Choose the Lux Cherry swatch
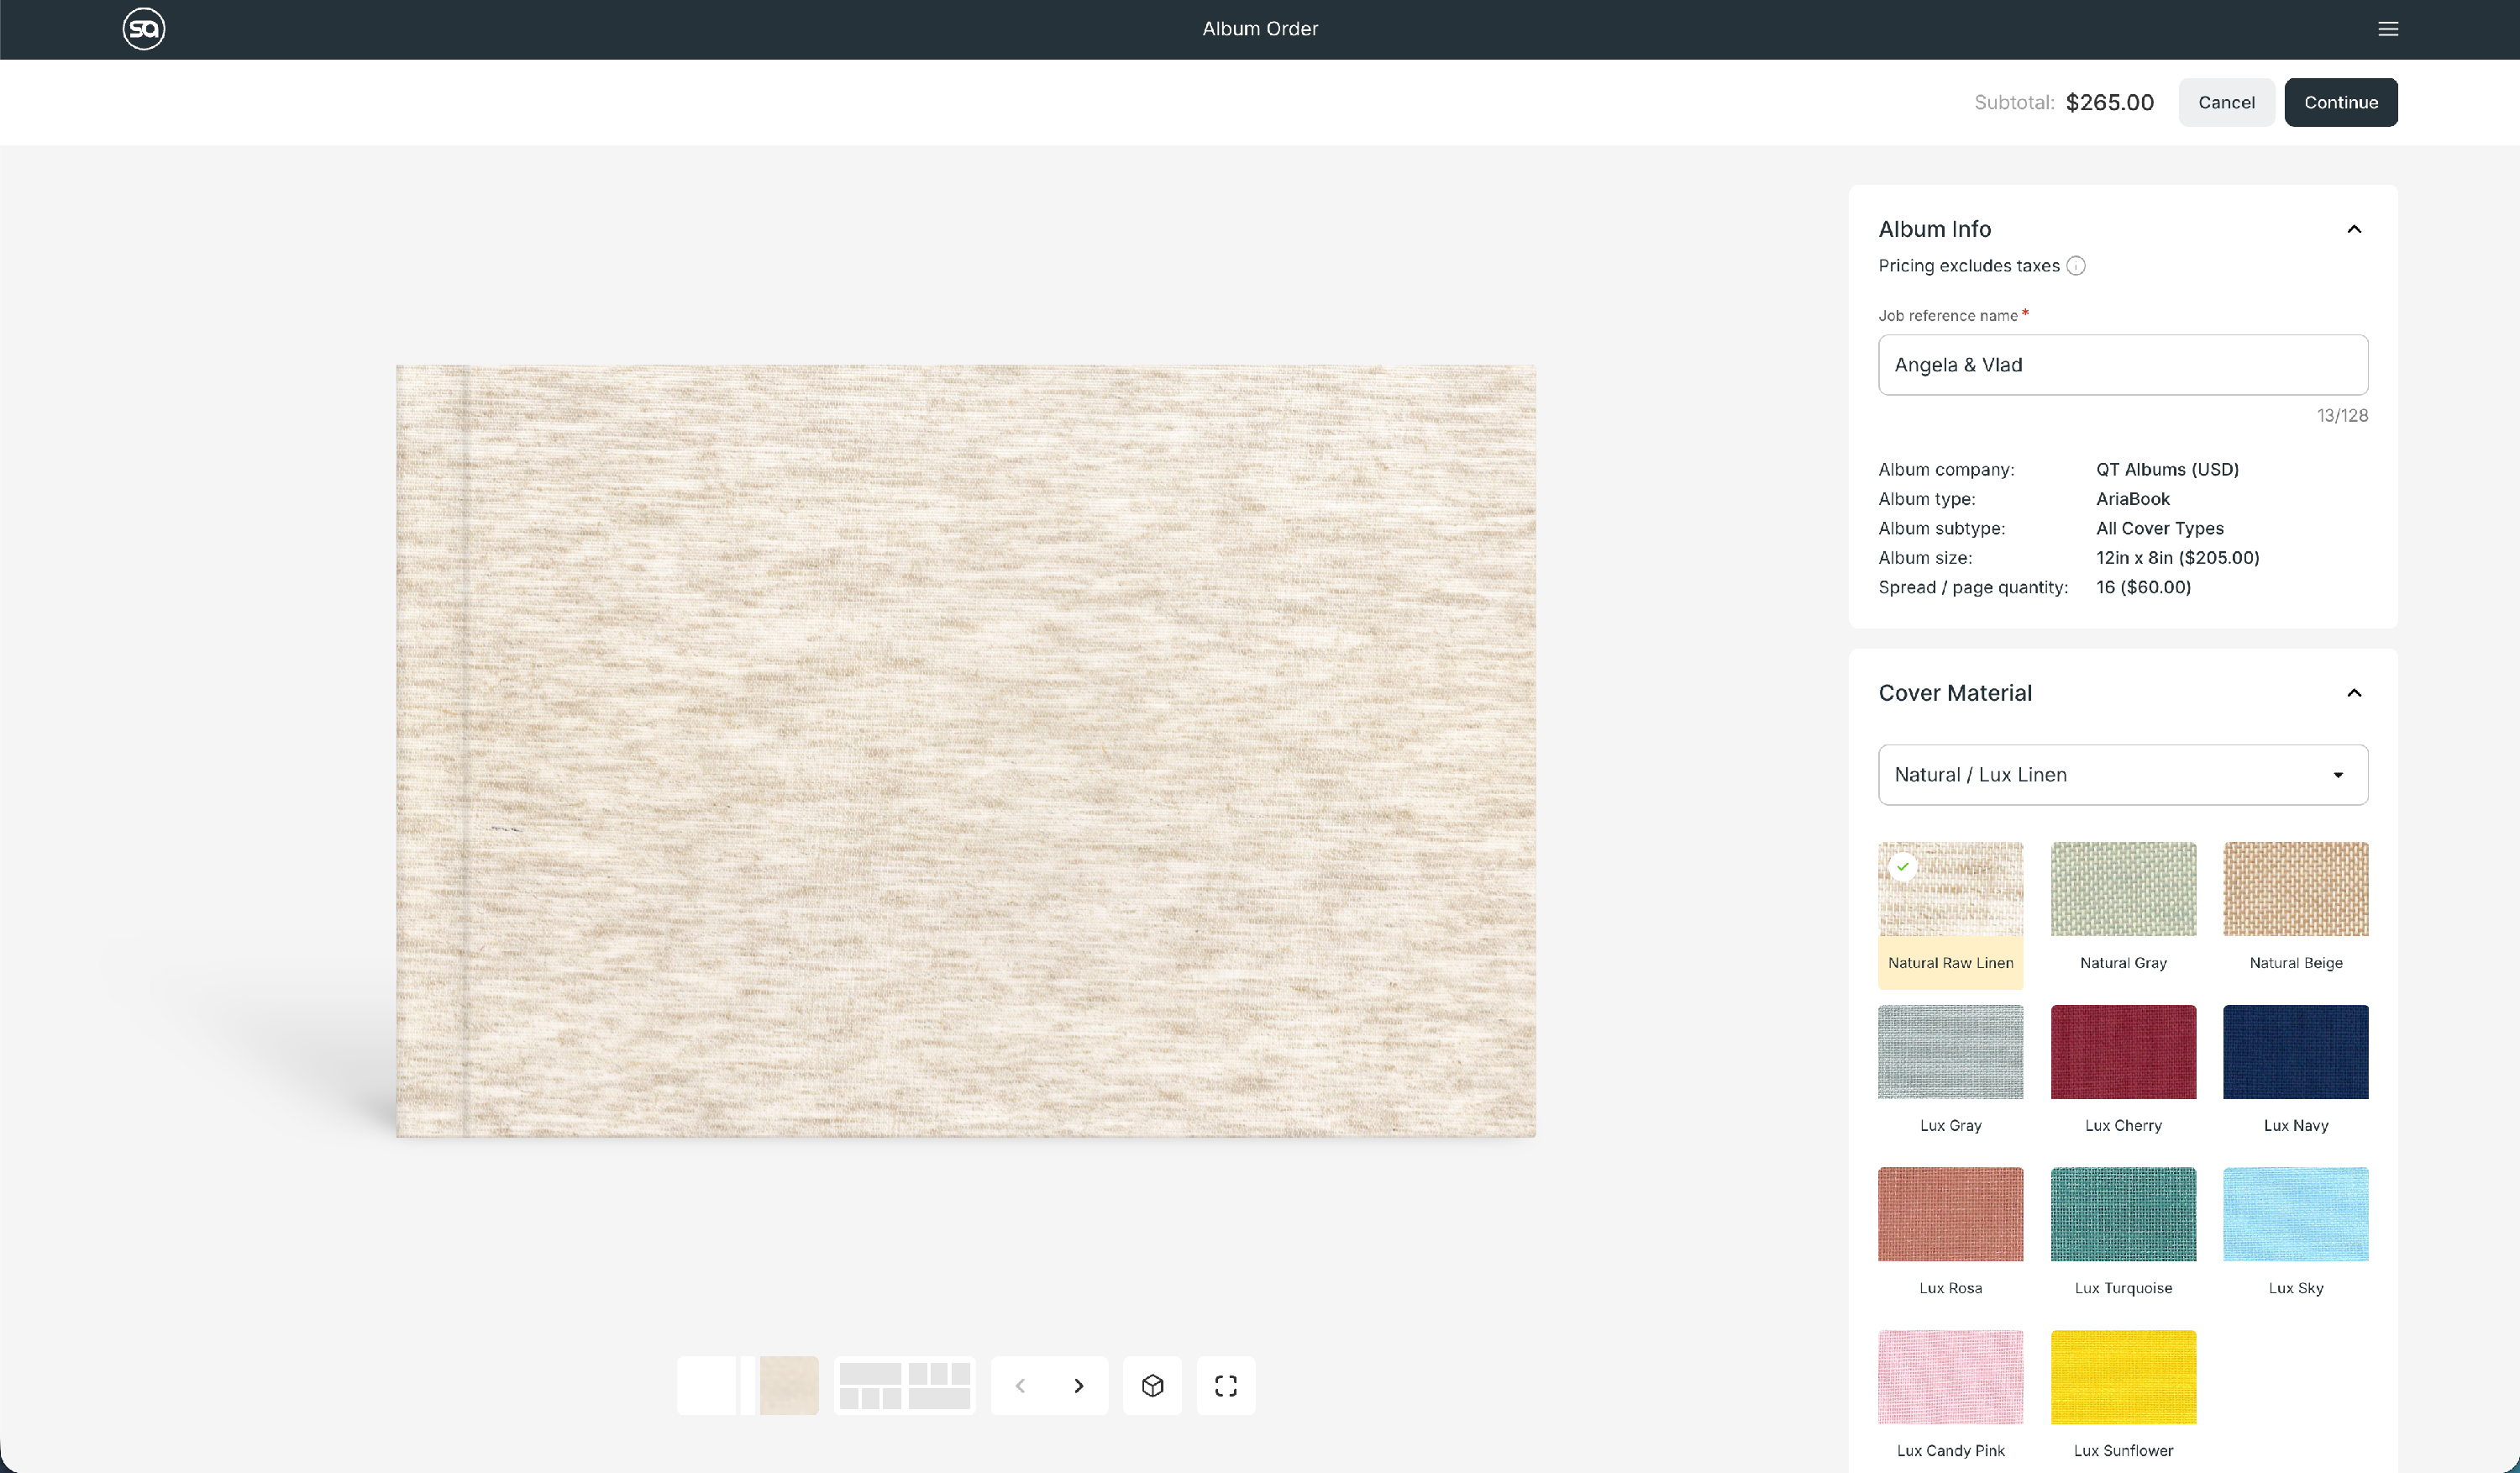This screenshot has width=2520, height=1473. [2122, 1052]
